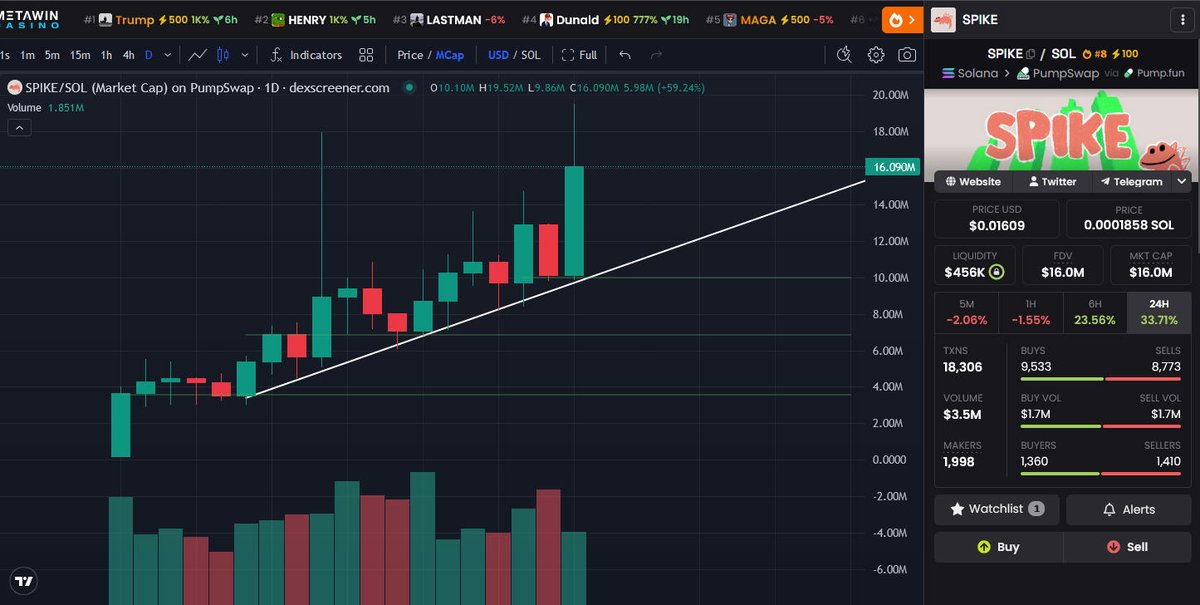
Task: Click the SOL price 0.0001858 box
Action: tap(1128, 219)
